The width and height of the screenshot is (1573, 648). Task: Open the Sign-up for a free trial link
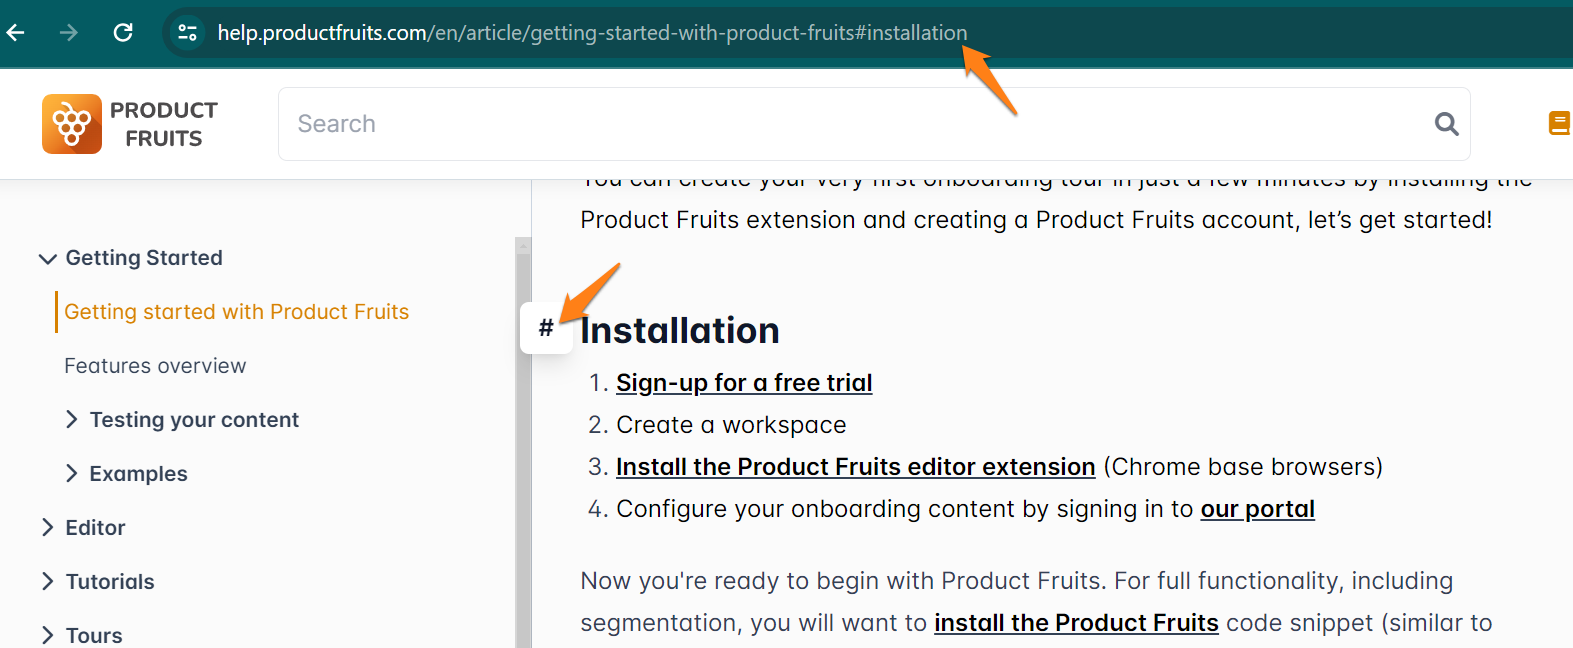[744, 382]
